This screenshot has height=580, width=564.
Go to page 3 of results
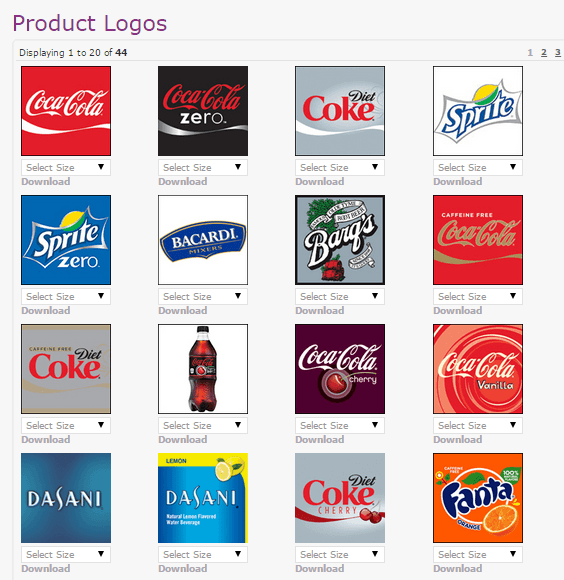pyautogui.click(x=558, y=53)
